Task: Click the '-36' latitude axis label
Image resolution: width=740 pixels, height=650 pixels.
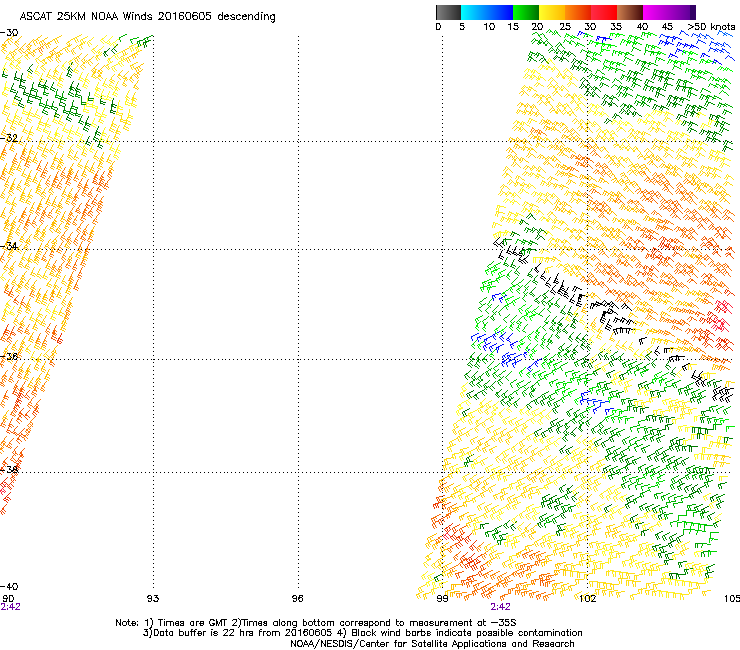Action: pos(9,356)
